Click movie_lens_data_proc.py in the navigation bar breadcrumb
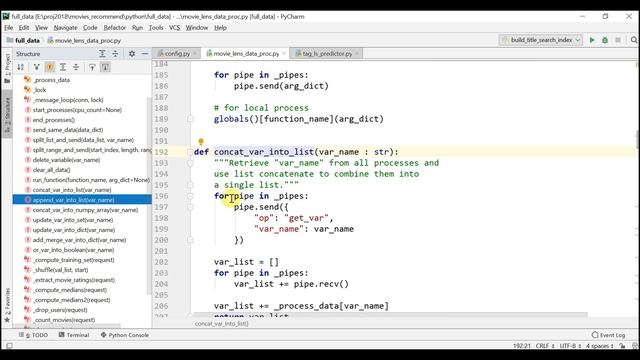 84,40
